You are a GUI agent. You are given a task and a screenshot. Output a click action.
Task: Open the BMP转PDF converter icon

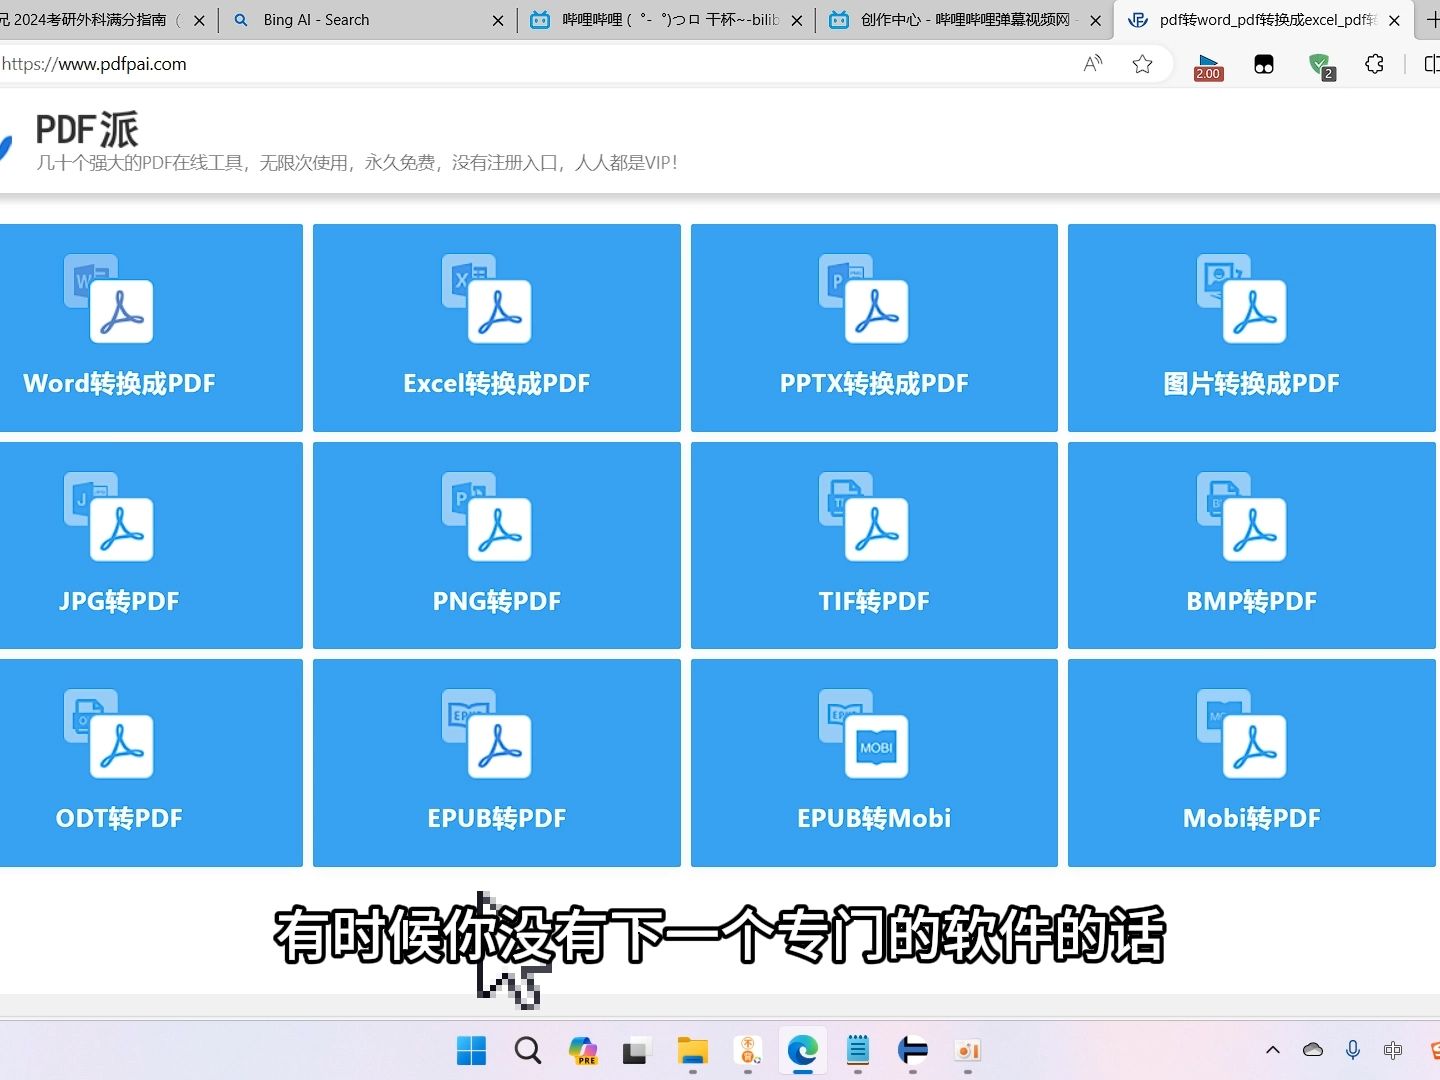coord(1242,517)
